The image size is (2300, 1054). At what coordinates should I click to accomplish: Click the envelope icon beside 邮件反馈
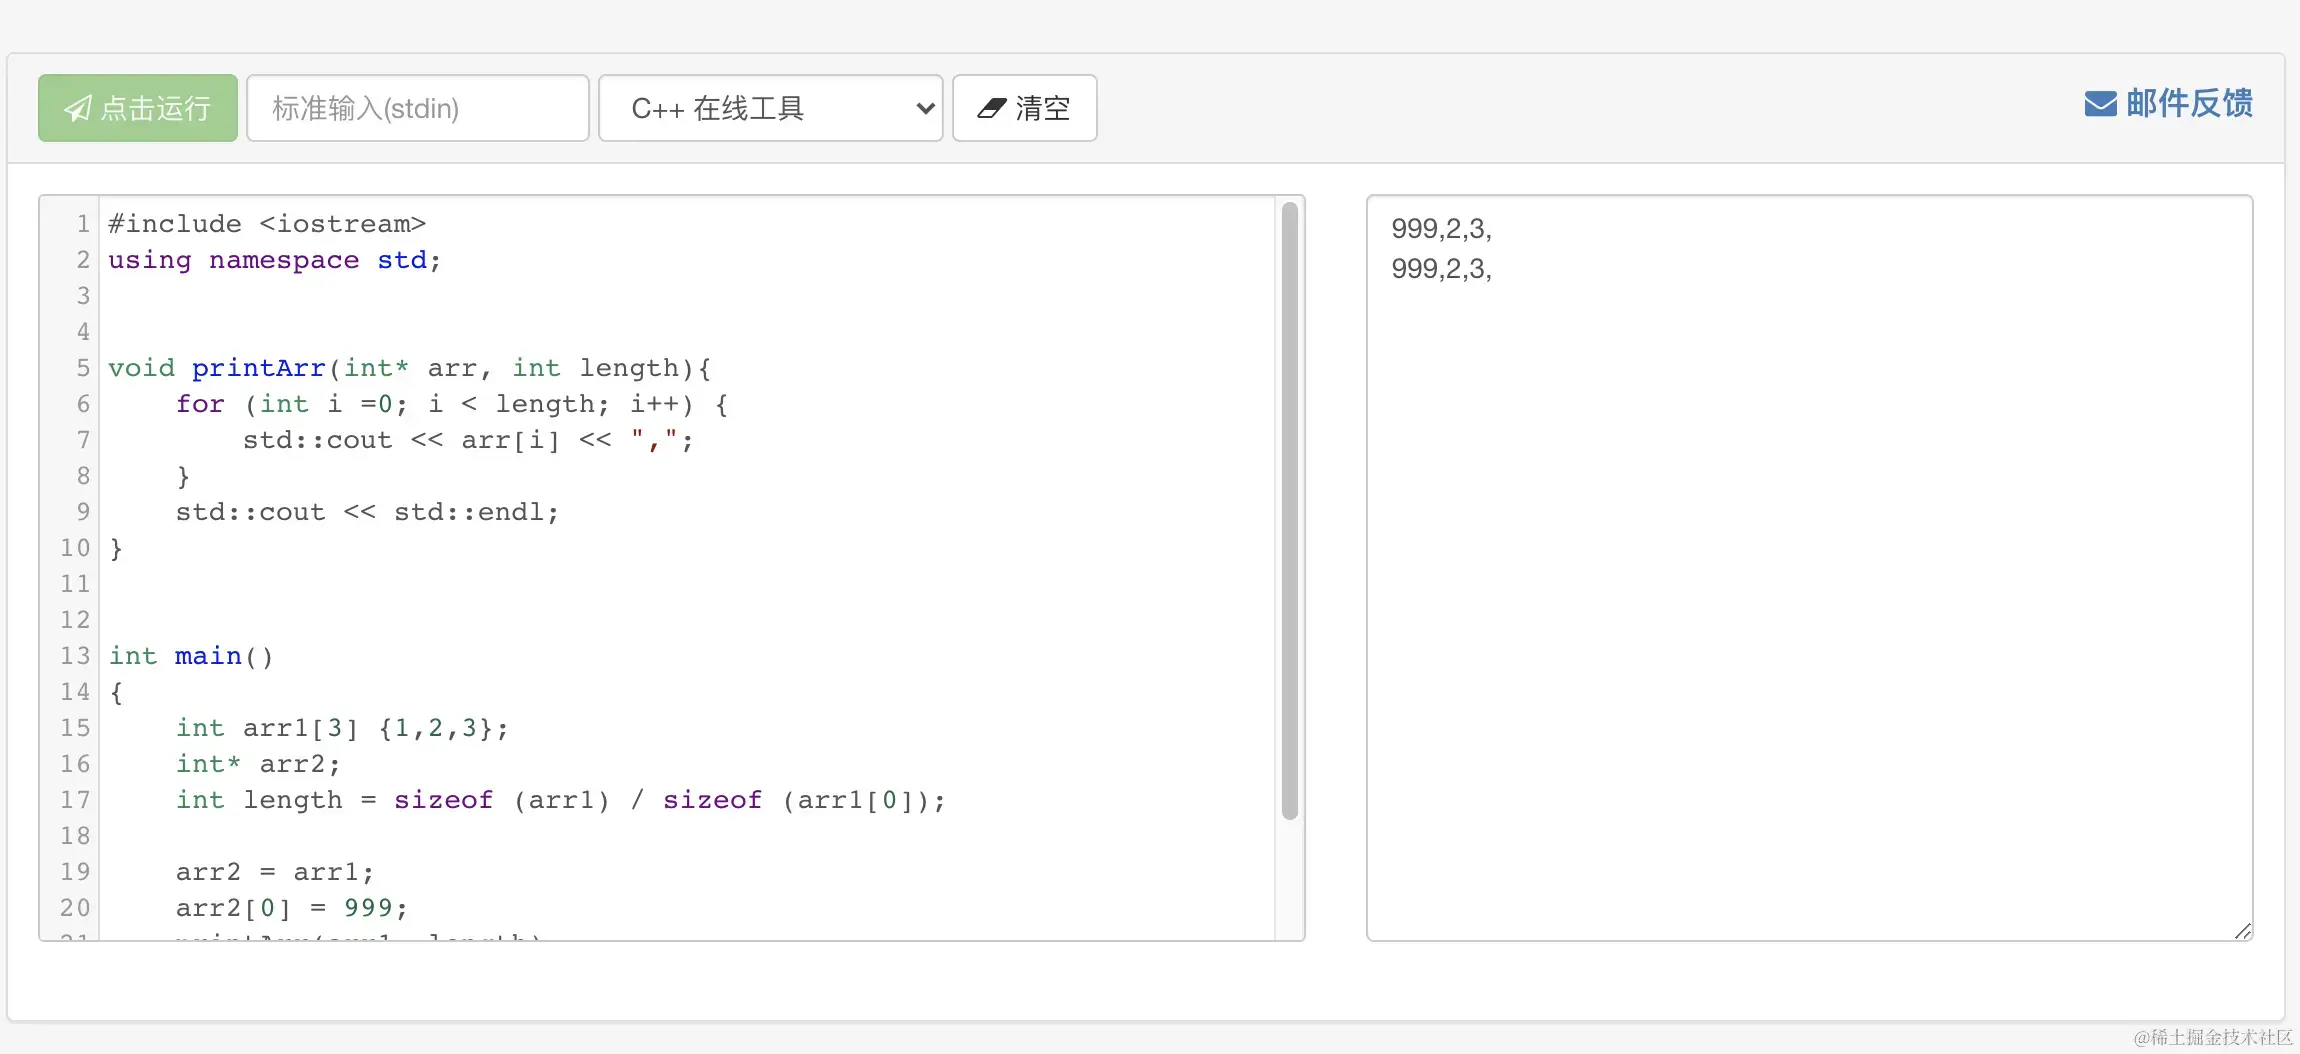(x=2100, y=104)
